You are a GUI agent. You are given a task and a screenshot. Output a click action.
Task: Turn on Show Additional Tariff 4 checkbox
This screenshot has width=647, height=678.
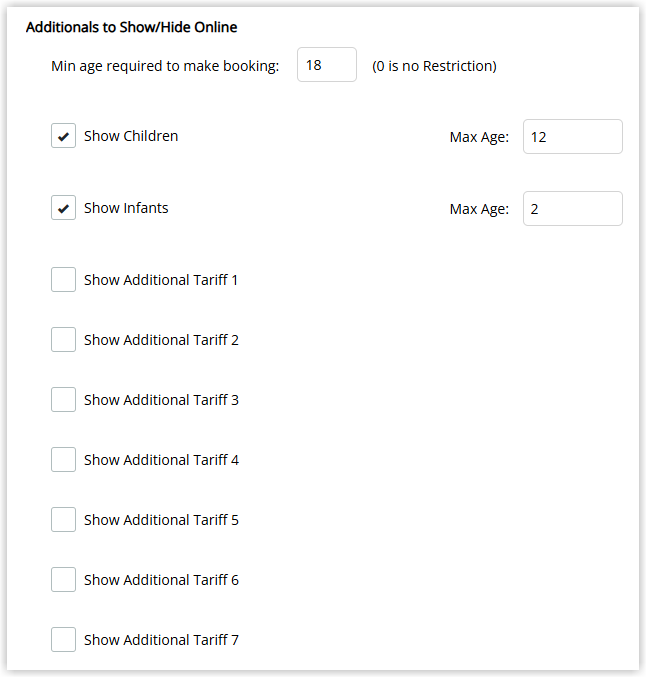point(64,460)
